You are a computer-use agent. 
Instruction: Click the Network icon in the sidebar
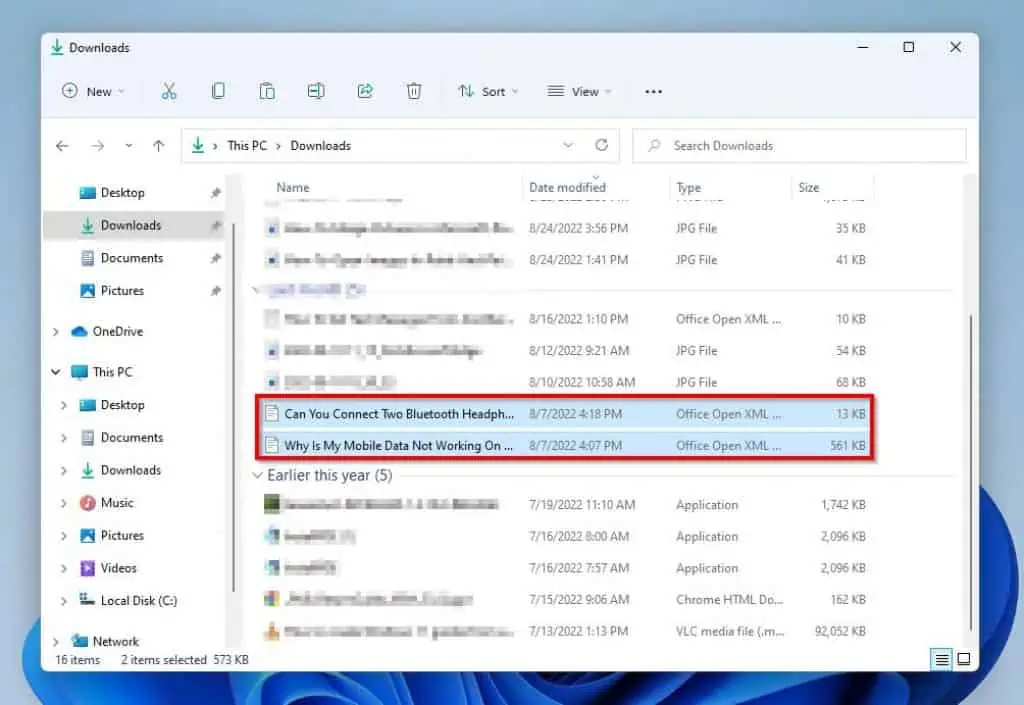80,641
